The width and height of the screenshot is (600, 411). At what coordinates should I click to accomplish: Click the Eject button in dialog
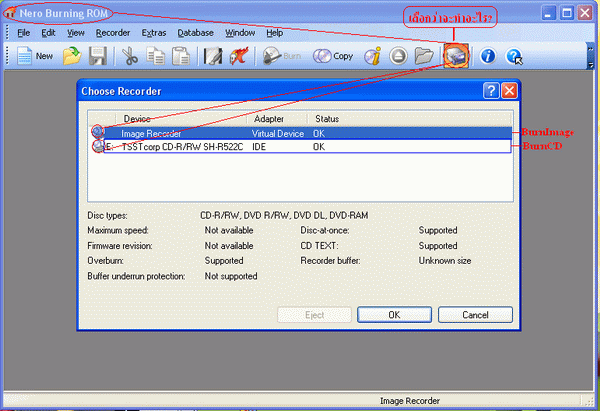click(314, 315)
